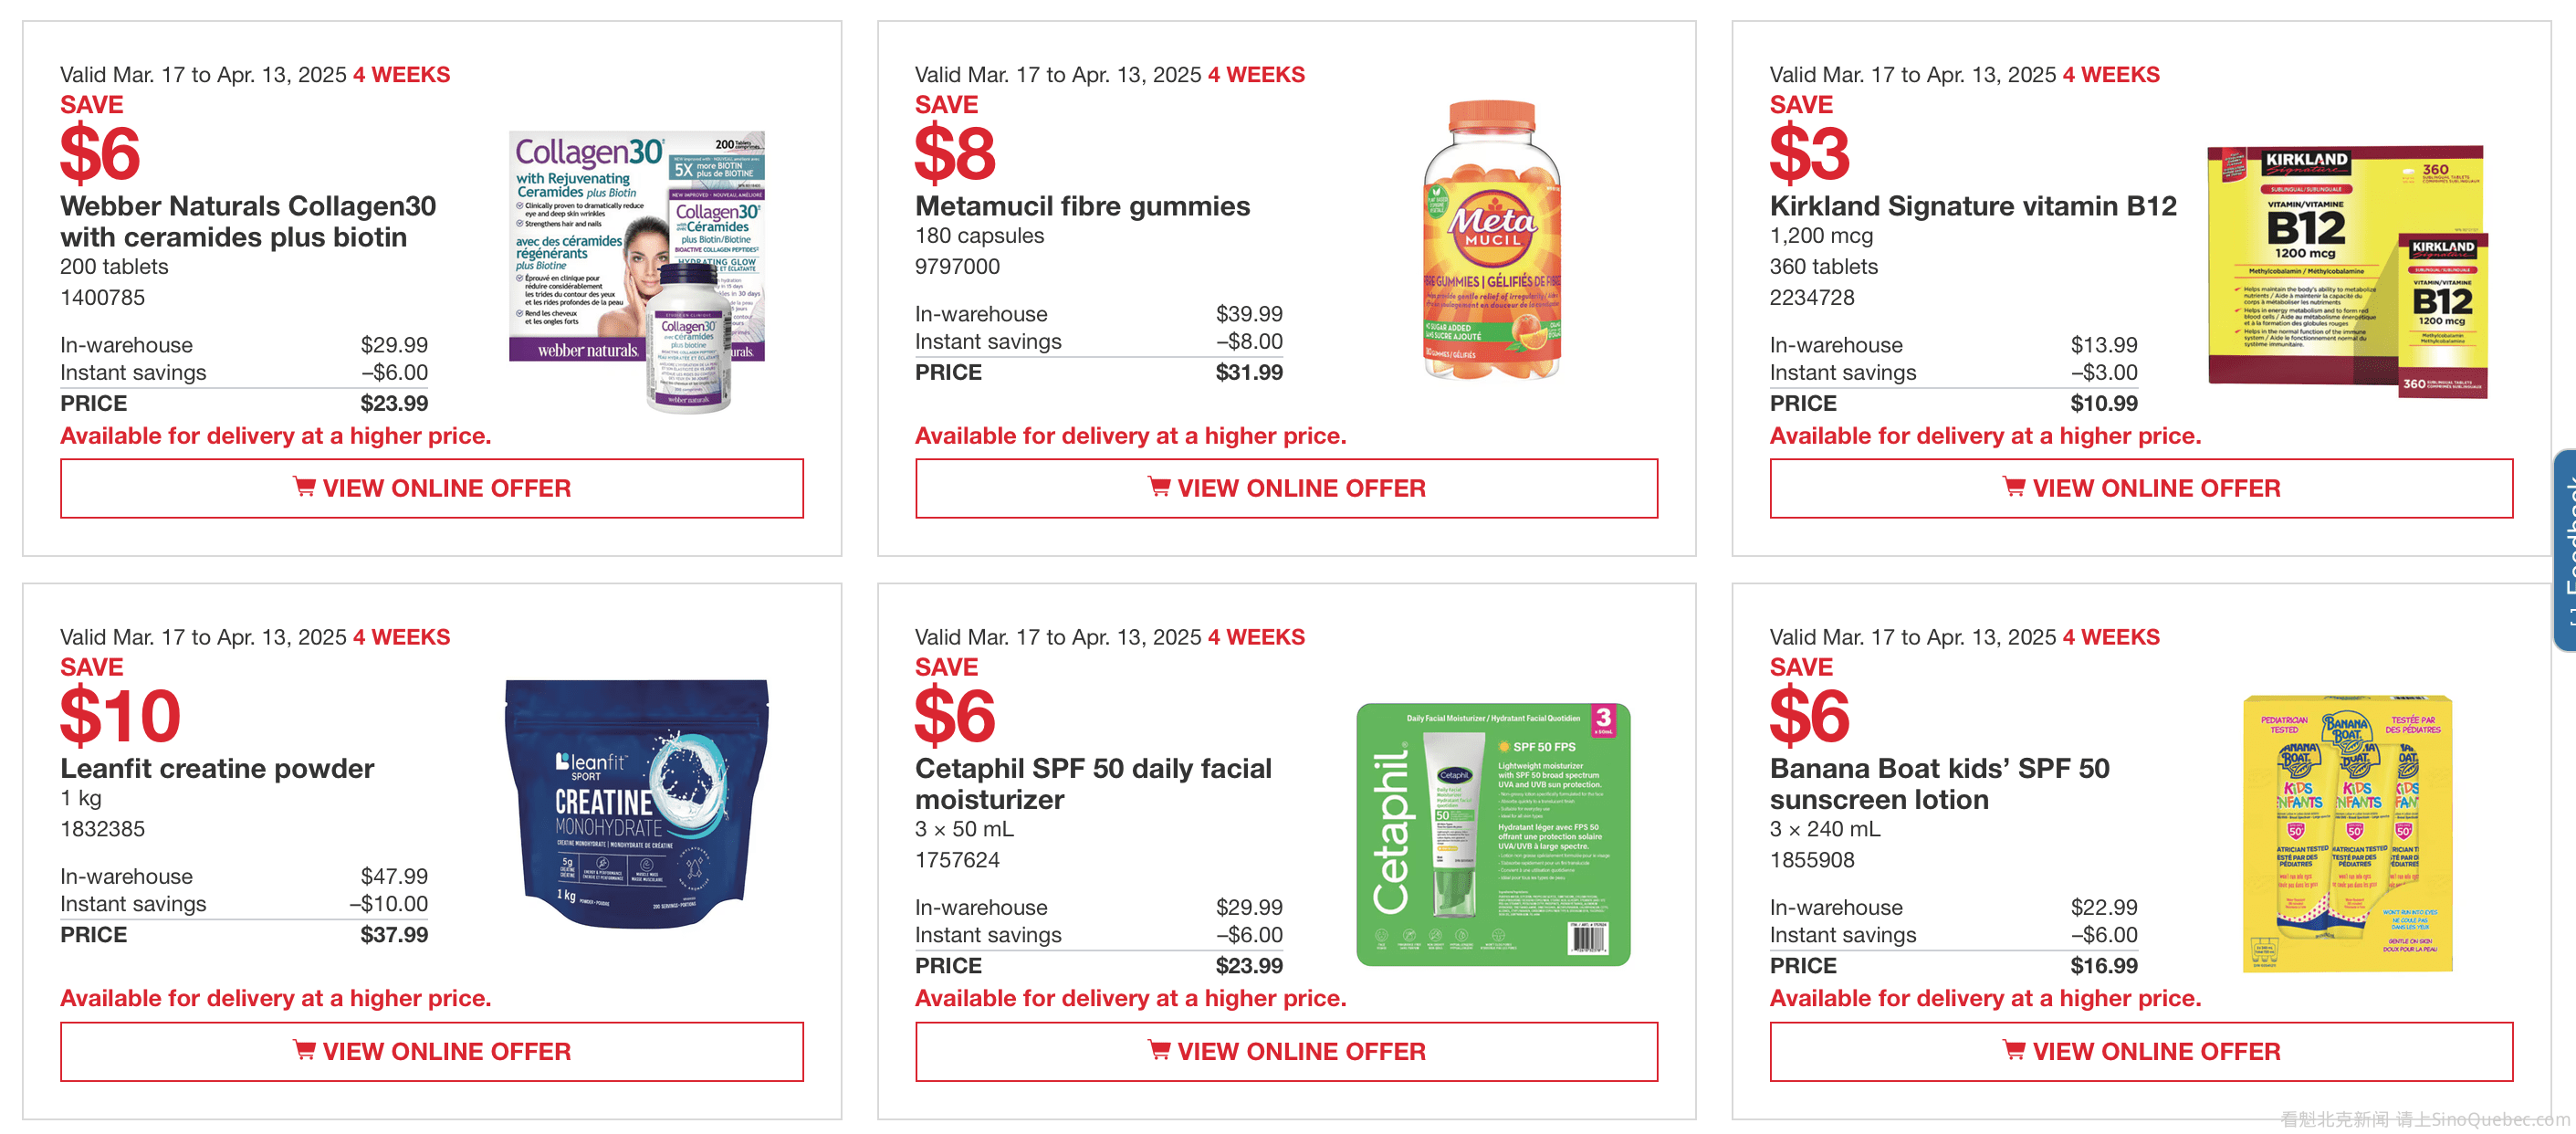The height and width of the screenshot is (1134, 2576).
Task: View online offer for Banana Boat sunscreen
Action: click(x=2141, y=1051)
